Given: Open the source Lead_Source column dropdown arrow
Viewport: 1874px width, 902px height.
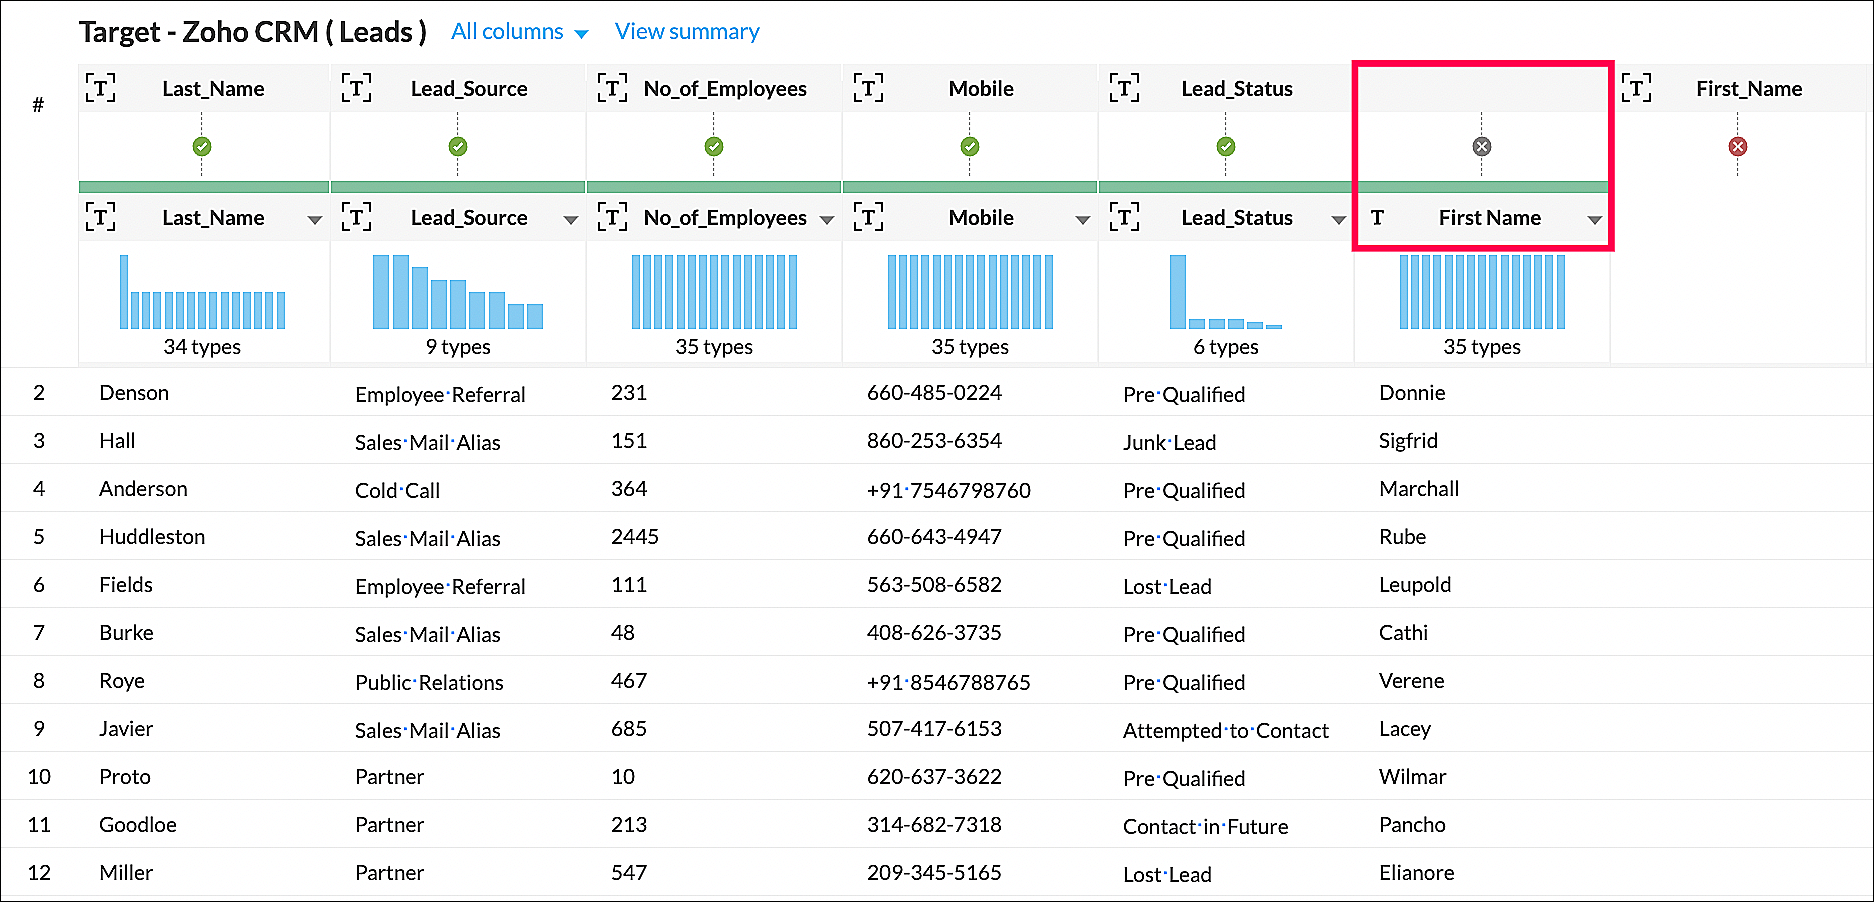Looking at the screenshot, I should (571, 220).
